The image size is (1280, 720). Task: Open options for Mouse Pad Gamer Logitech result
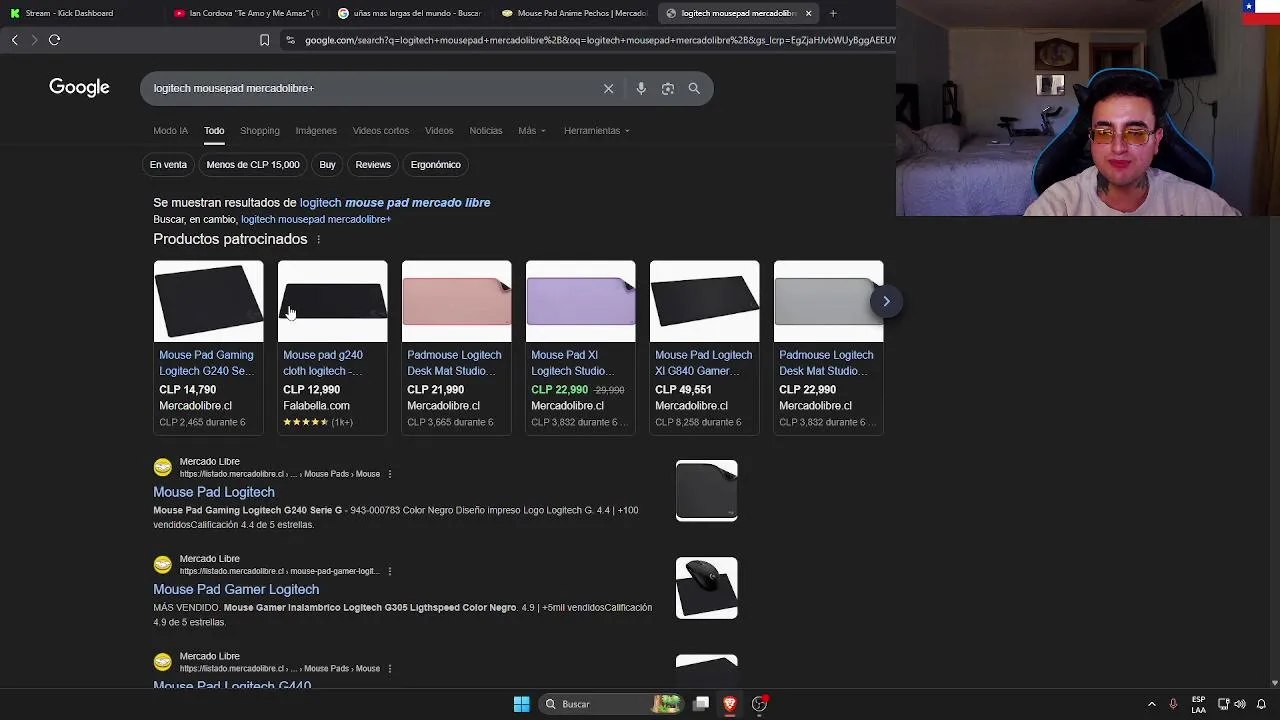390,571
